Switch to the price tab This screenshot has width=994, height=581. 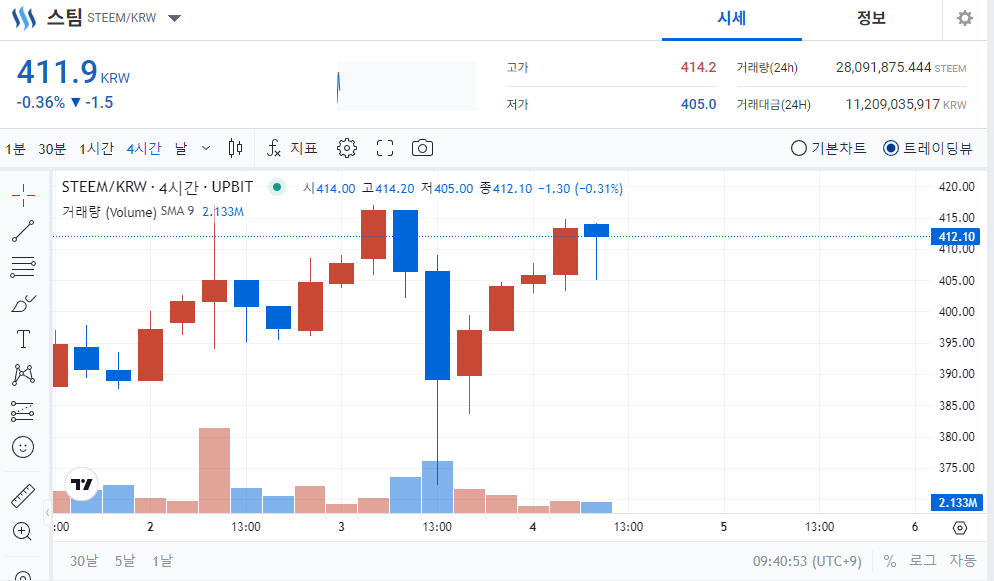[732, 18]
